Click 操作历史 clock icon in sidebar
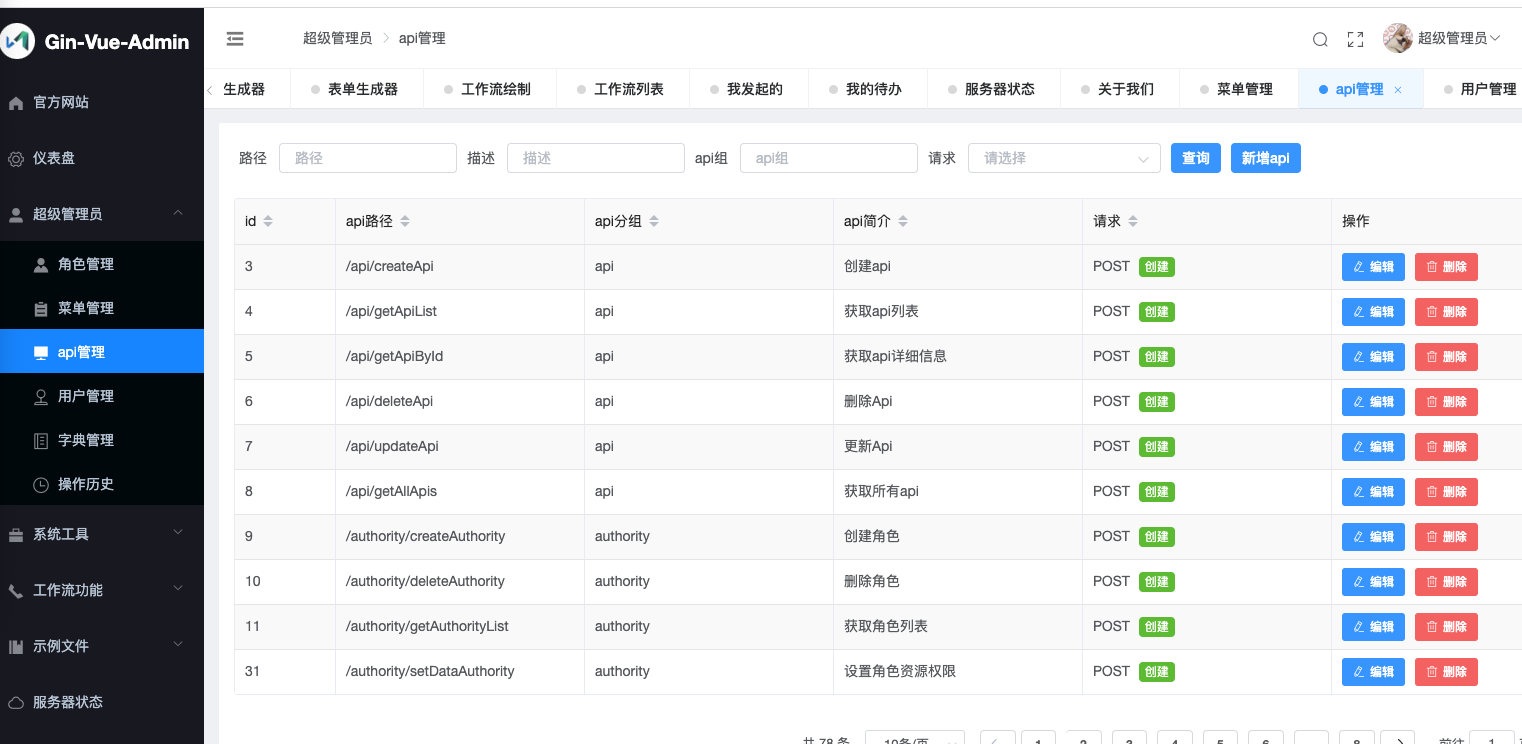 click(41, 485)
